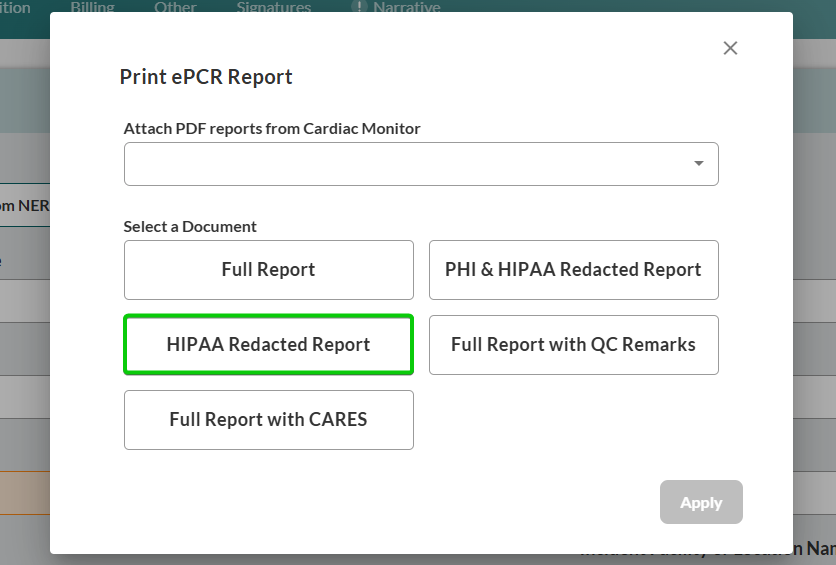Screen dimensions: 836x565
Task: Open the Narrative tab
Action: pyautogui.click(x=406, y=7)
